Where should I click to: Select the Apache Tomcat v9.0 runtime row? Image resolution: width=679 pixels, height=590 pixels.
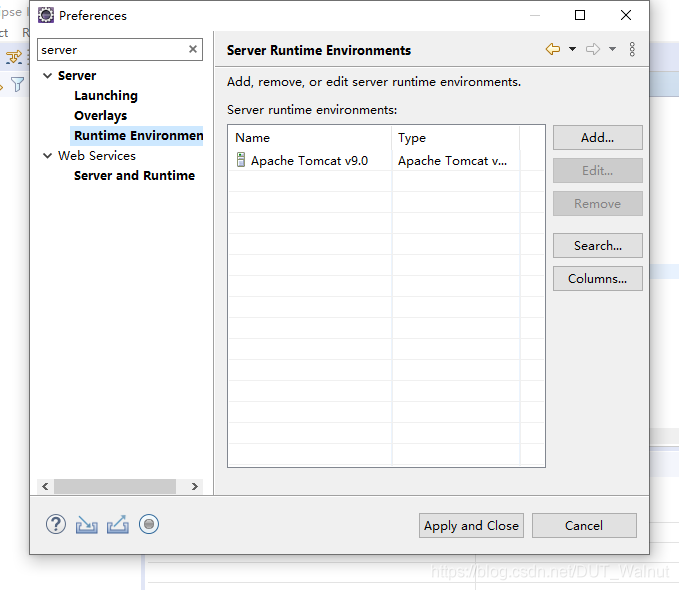coord(386,161)
